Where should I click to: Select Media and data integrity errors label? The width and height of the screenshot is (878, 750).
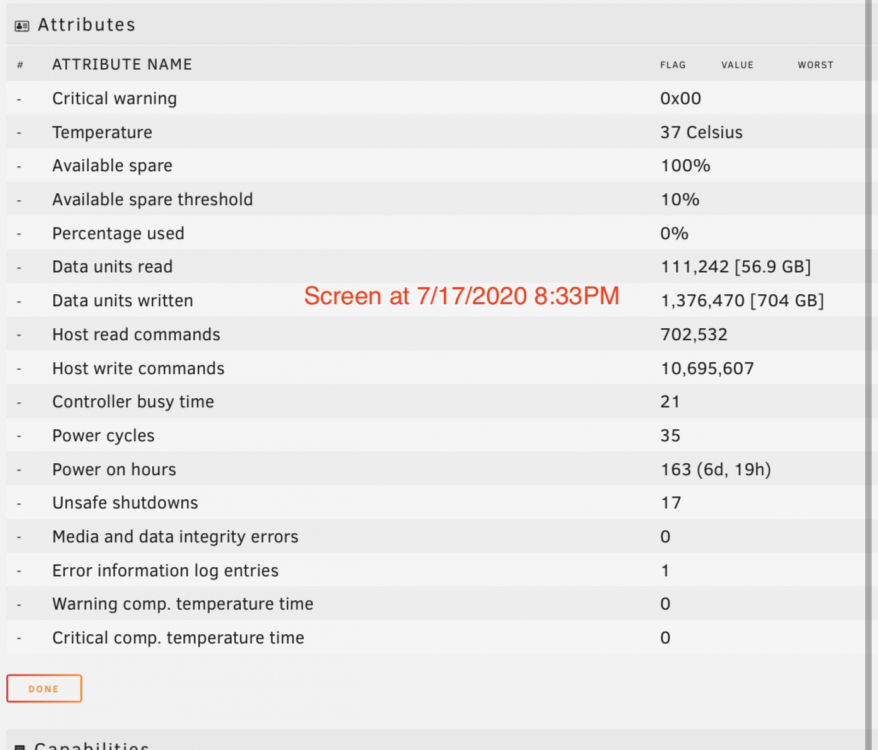(175, 537)
